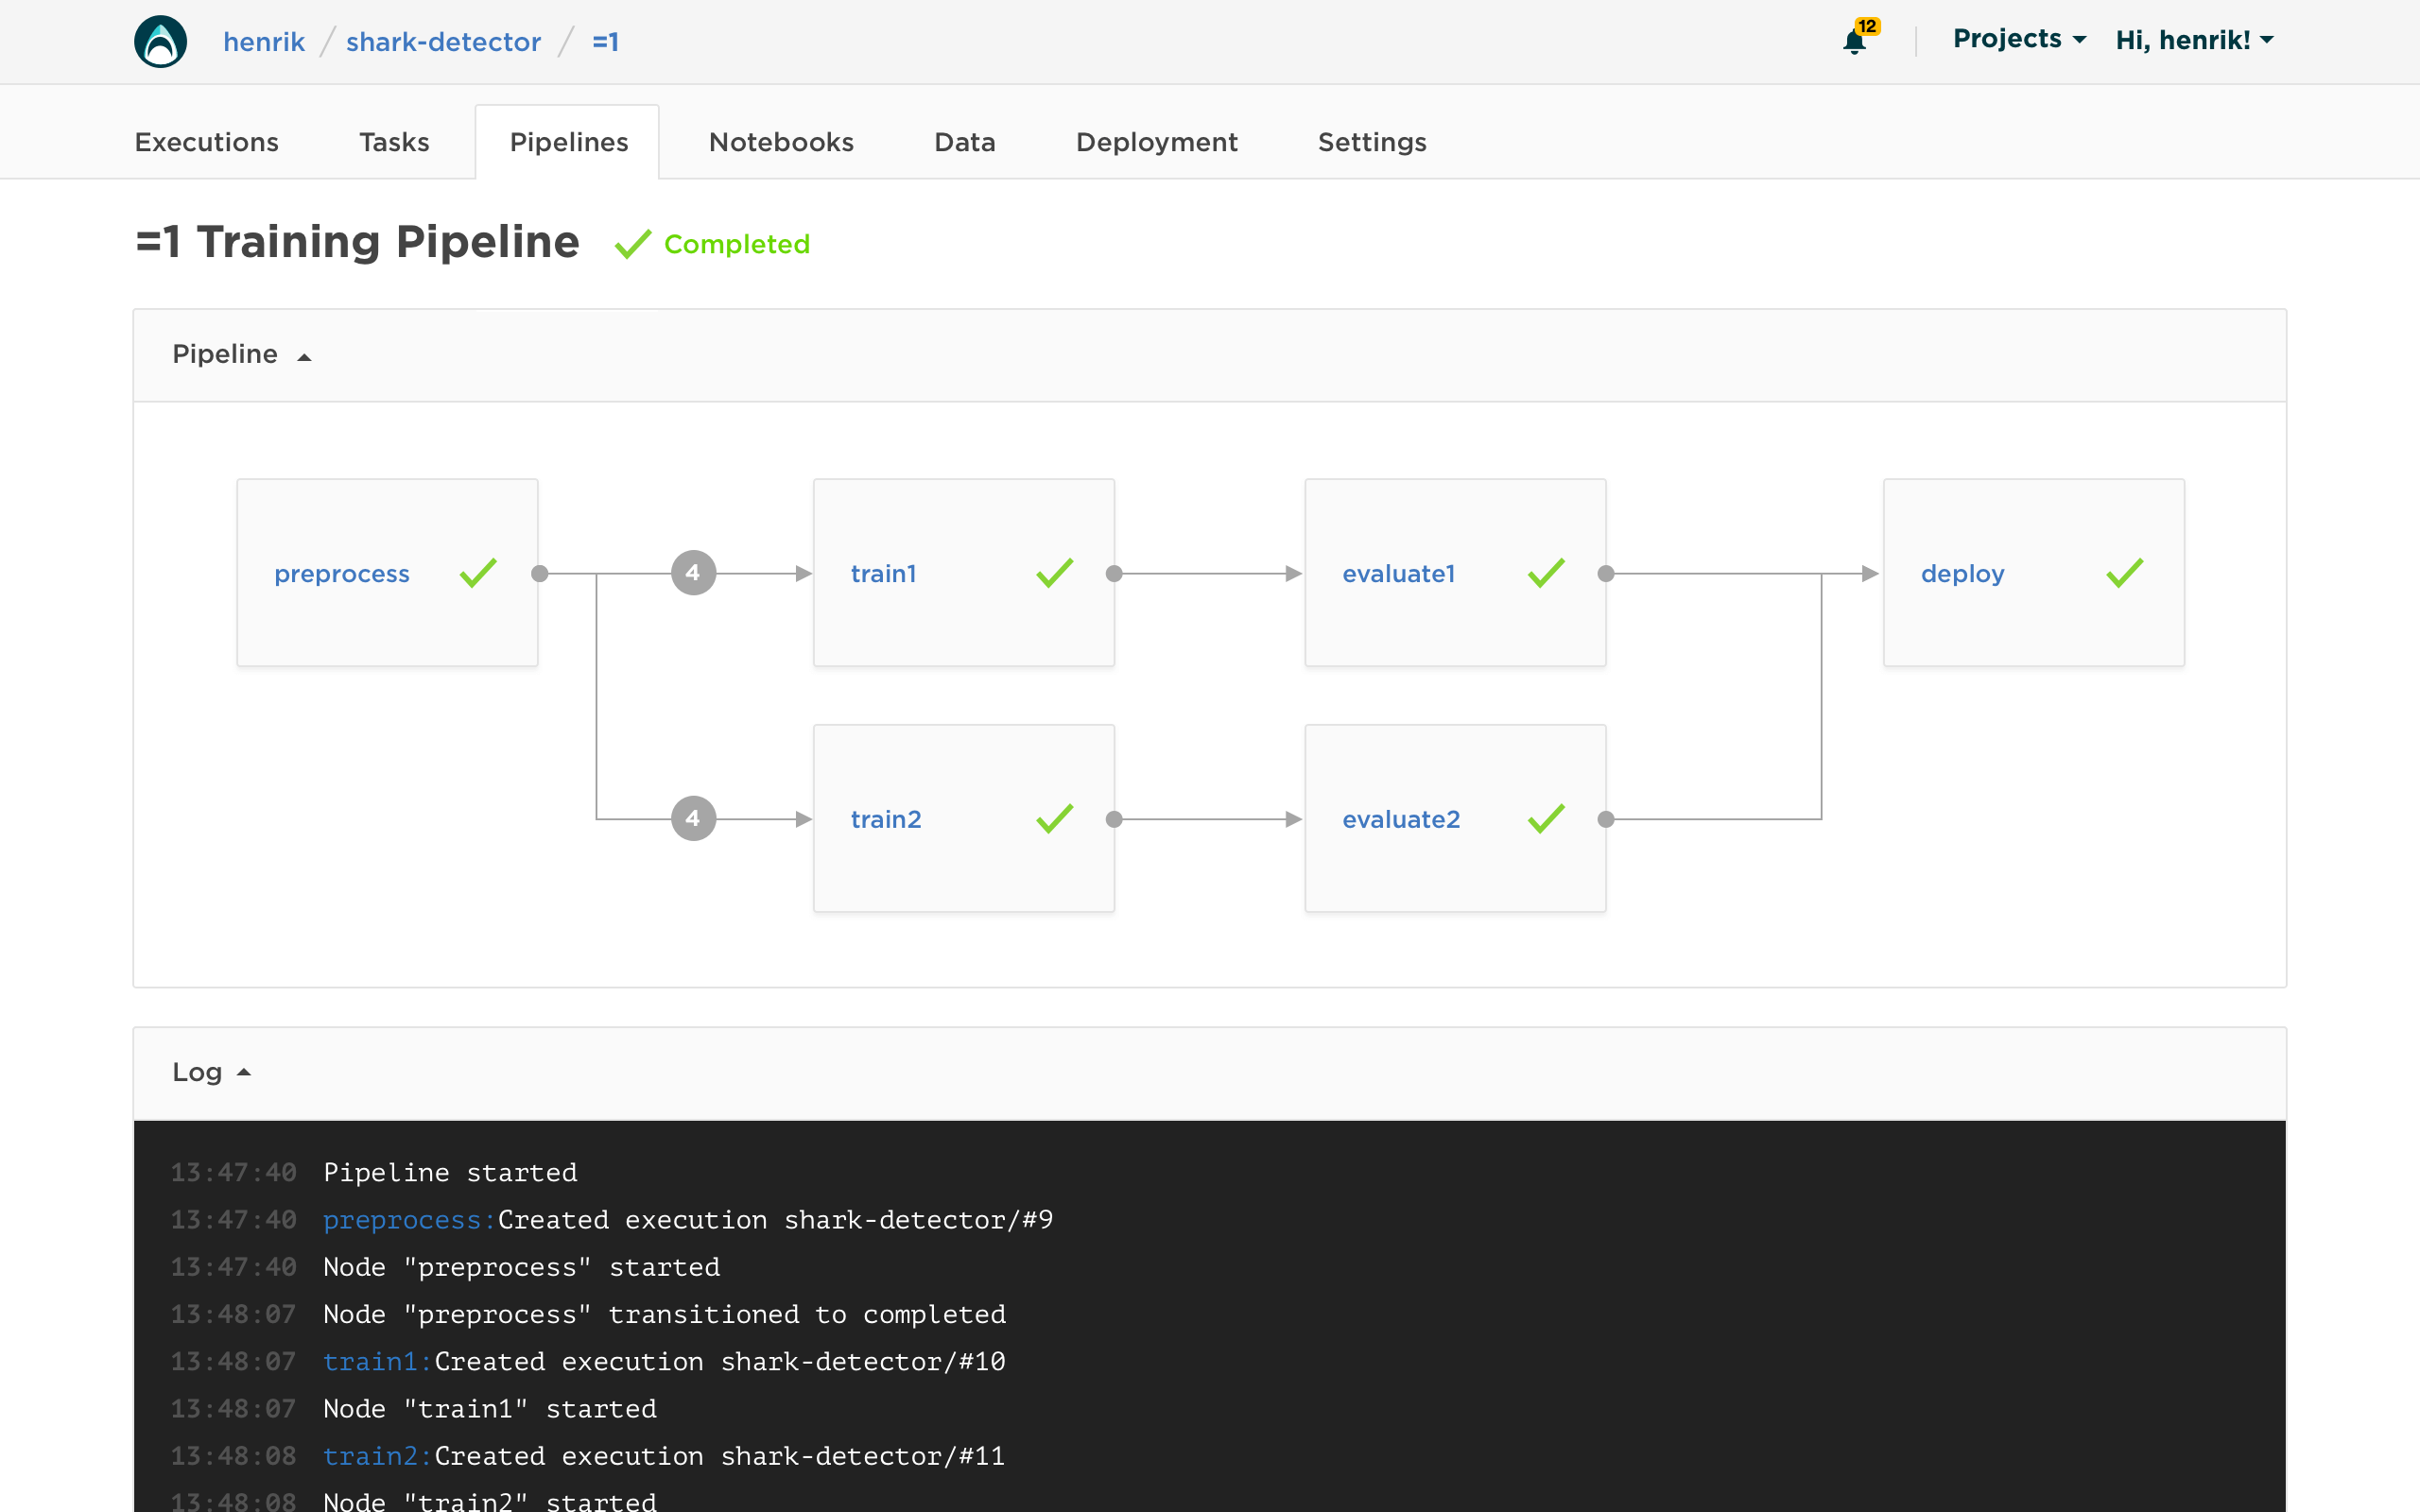Click the Completed status checkmark icon
The image size is (2420, 1512).
[x=633, y=244]
